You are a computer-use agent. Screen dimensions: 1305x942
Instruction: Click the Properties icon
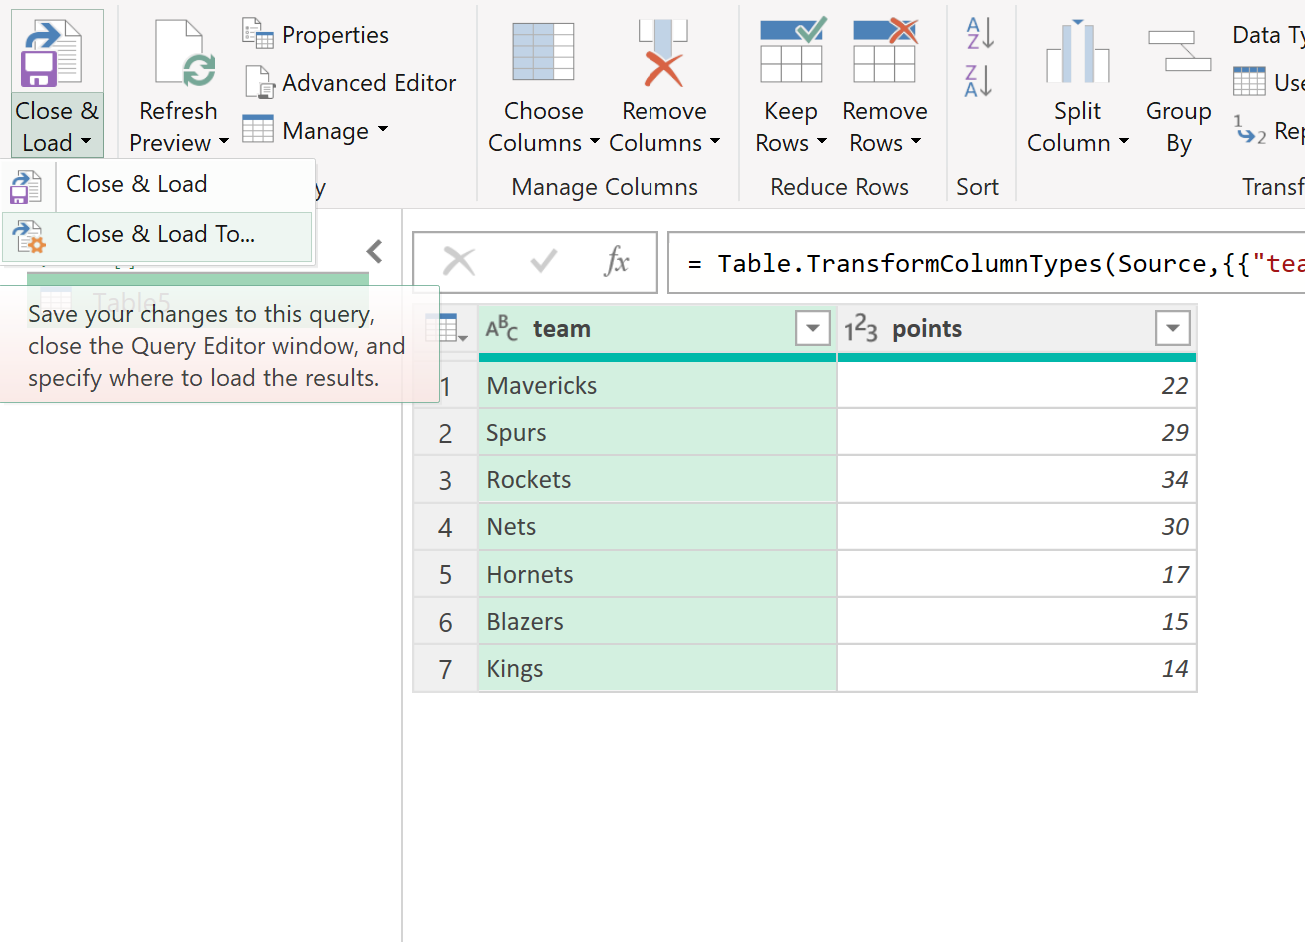click(x=258, y=33)
